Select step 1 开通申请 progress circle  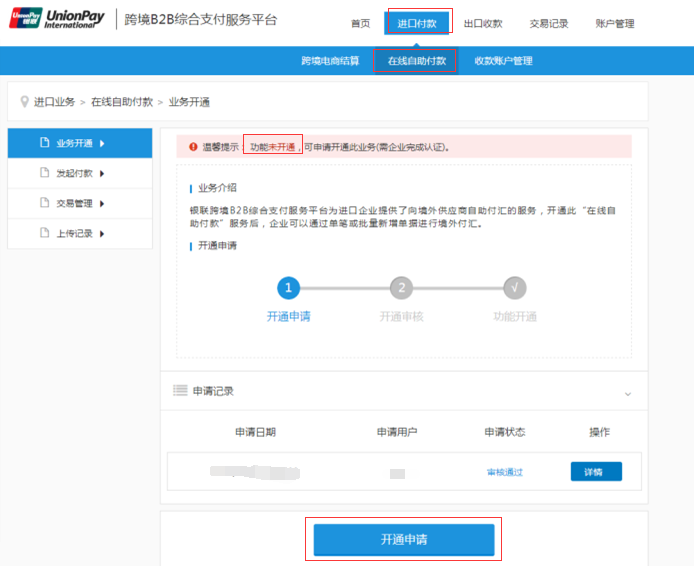tap(288, 288)
